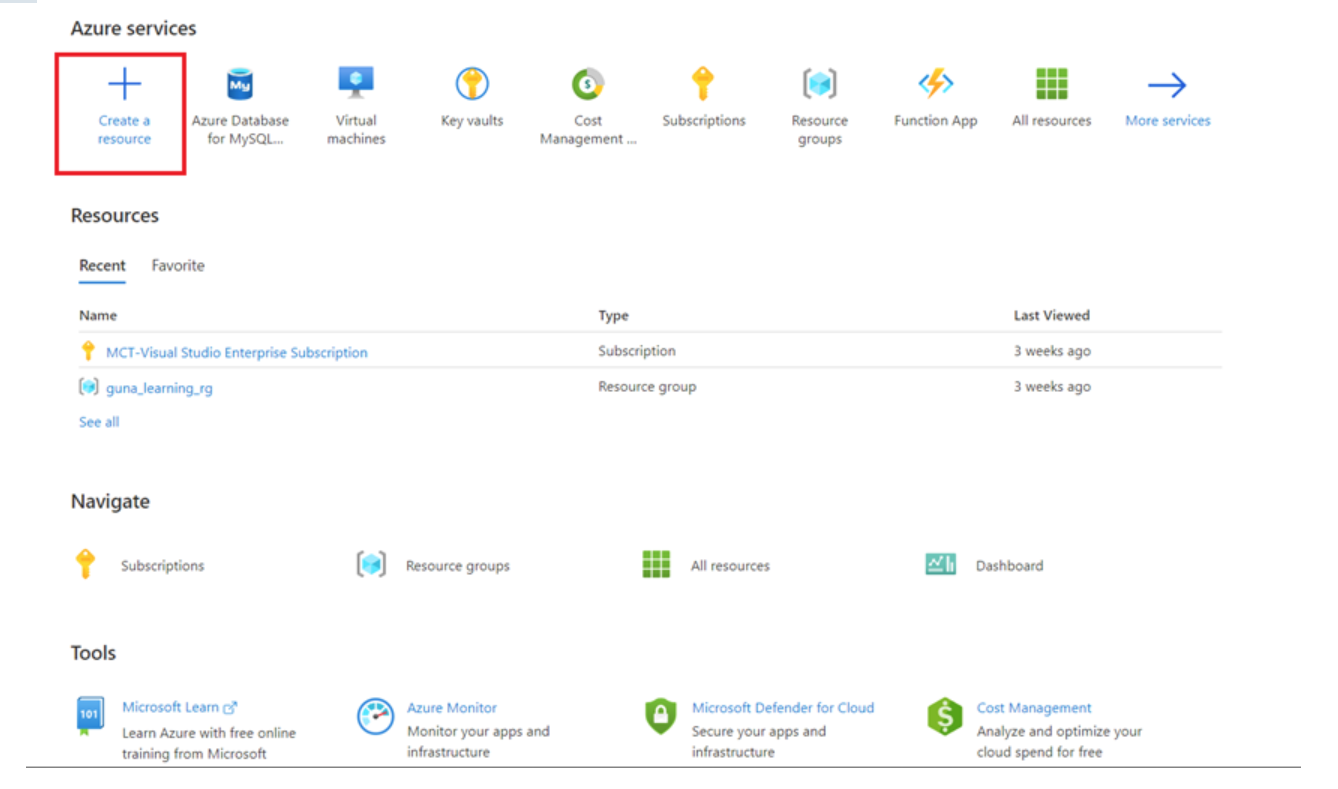The width and height of the screenshot is (1338, 789).
Task: Open the Function App lightning icon
Action: pyautogui.click(x=936, y=84)
